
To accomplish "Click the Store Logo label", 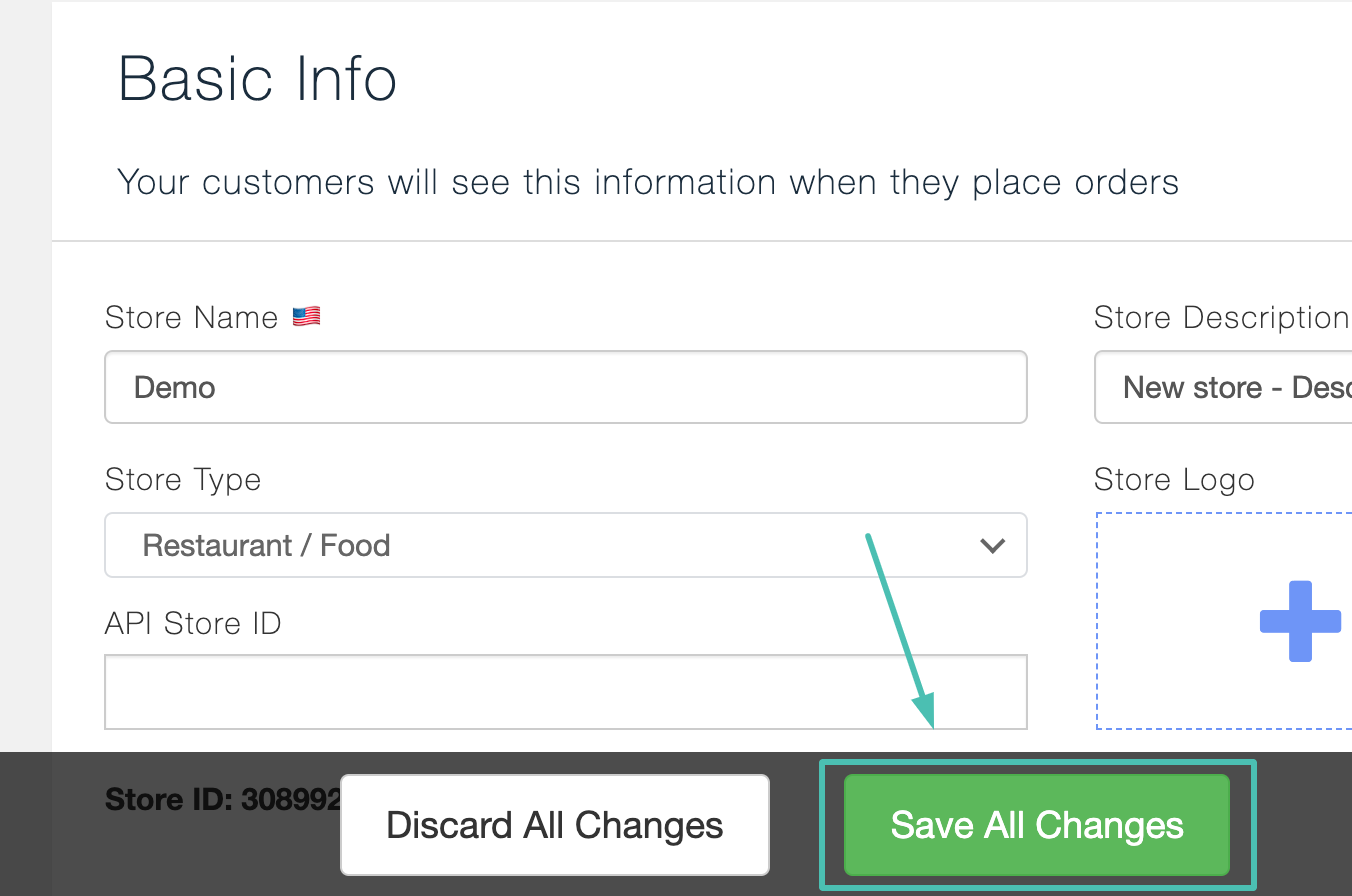I will pos(1174,480).
